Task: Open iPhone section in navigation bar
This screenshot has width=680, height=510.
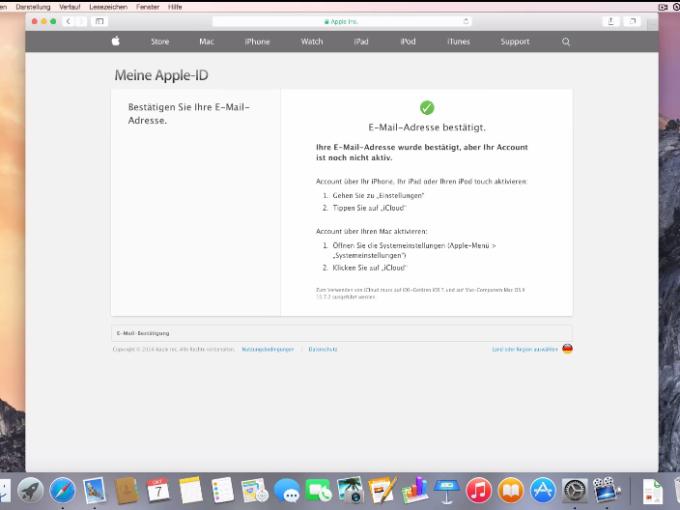Action: pyautogui.click(x=257, y=42)
